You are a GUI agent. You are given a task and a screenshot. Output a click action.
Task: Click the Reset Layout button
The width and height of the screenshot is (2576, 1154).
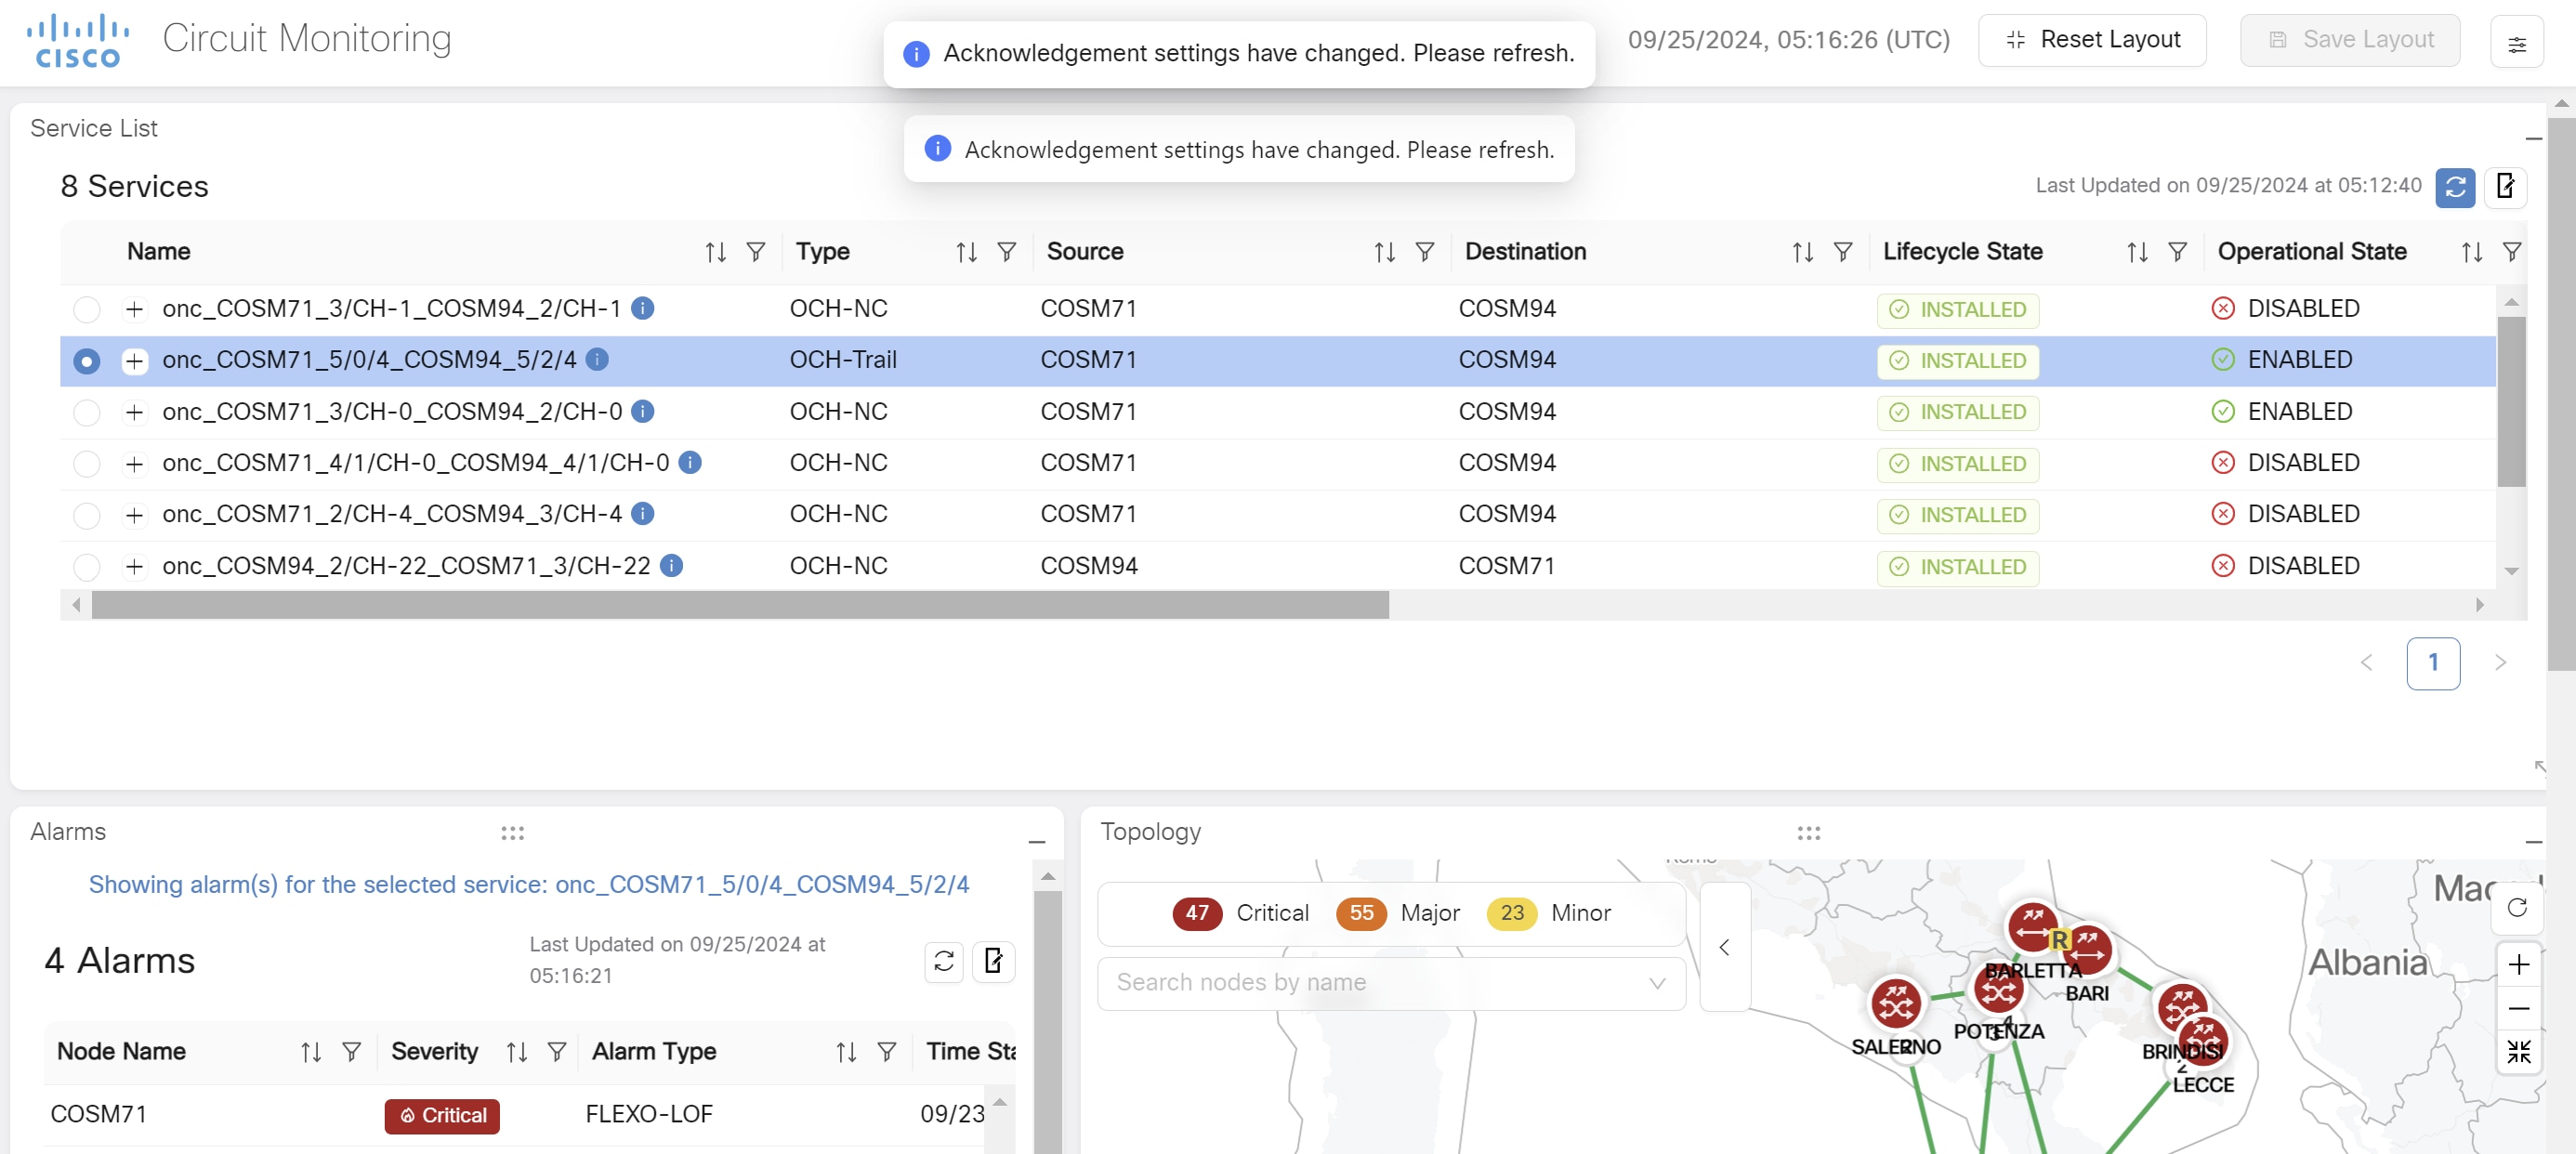2093,41
